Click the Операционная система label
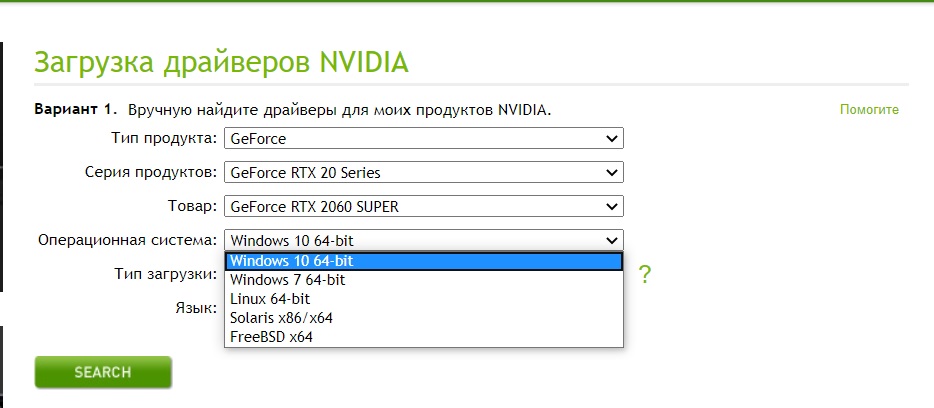Image resolution: width=934 pixels, height=408 pixels. tap(127, 240)
